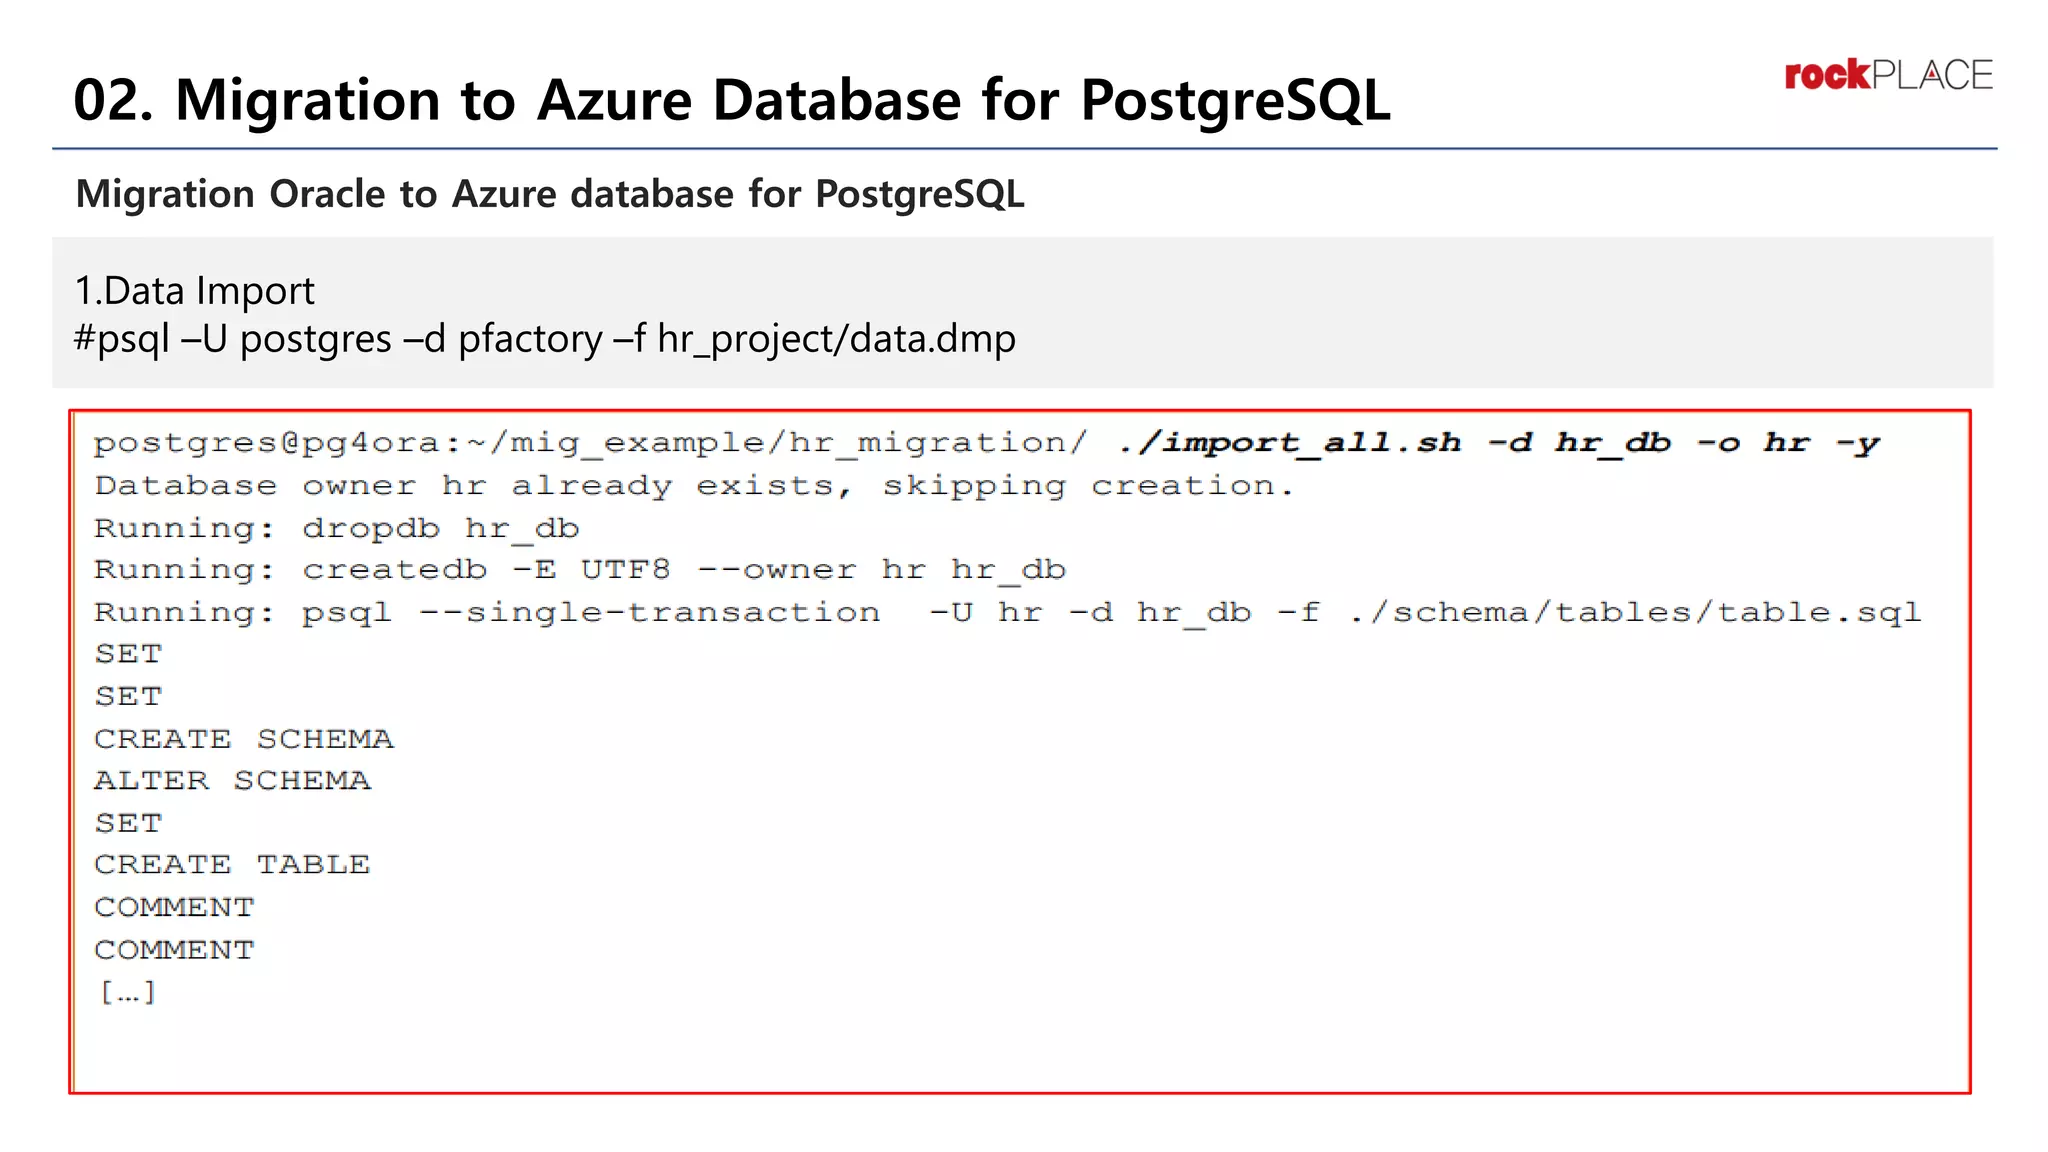Image resolution: width=2048 pixels, height=1152 pixels.
Task: Click the 'Running: createdb -E UTF8' line
Action: click(580, 570)
